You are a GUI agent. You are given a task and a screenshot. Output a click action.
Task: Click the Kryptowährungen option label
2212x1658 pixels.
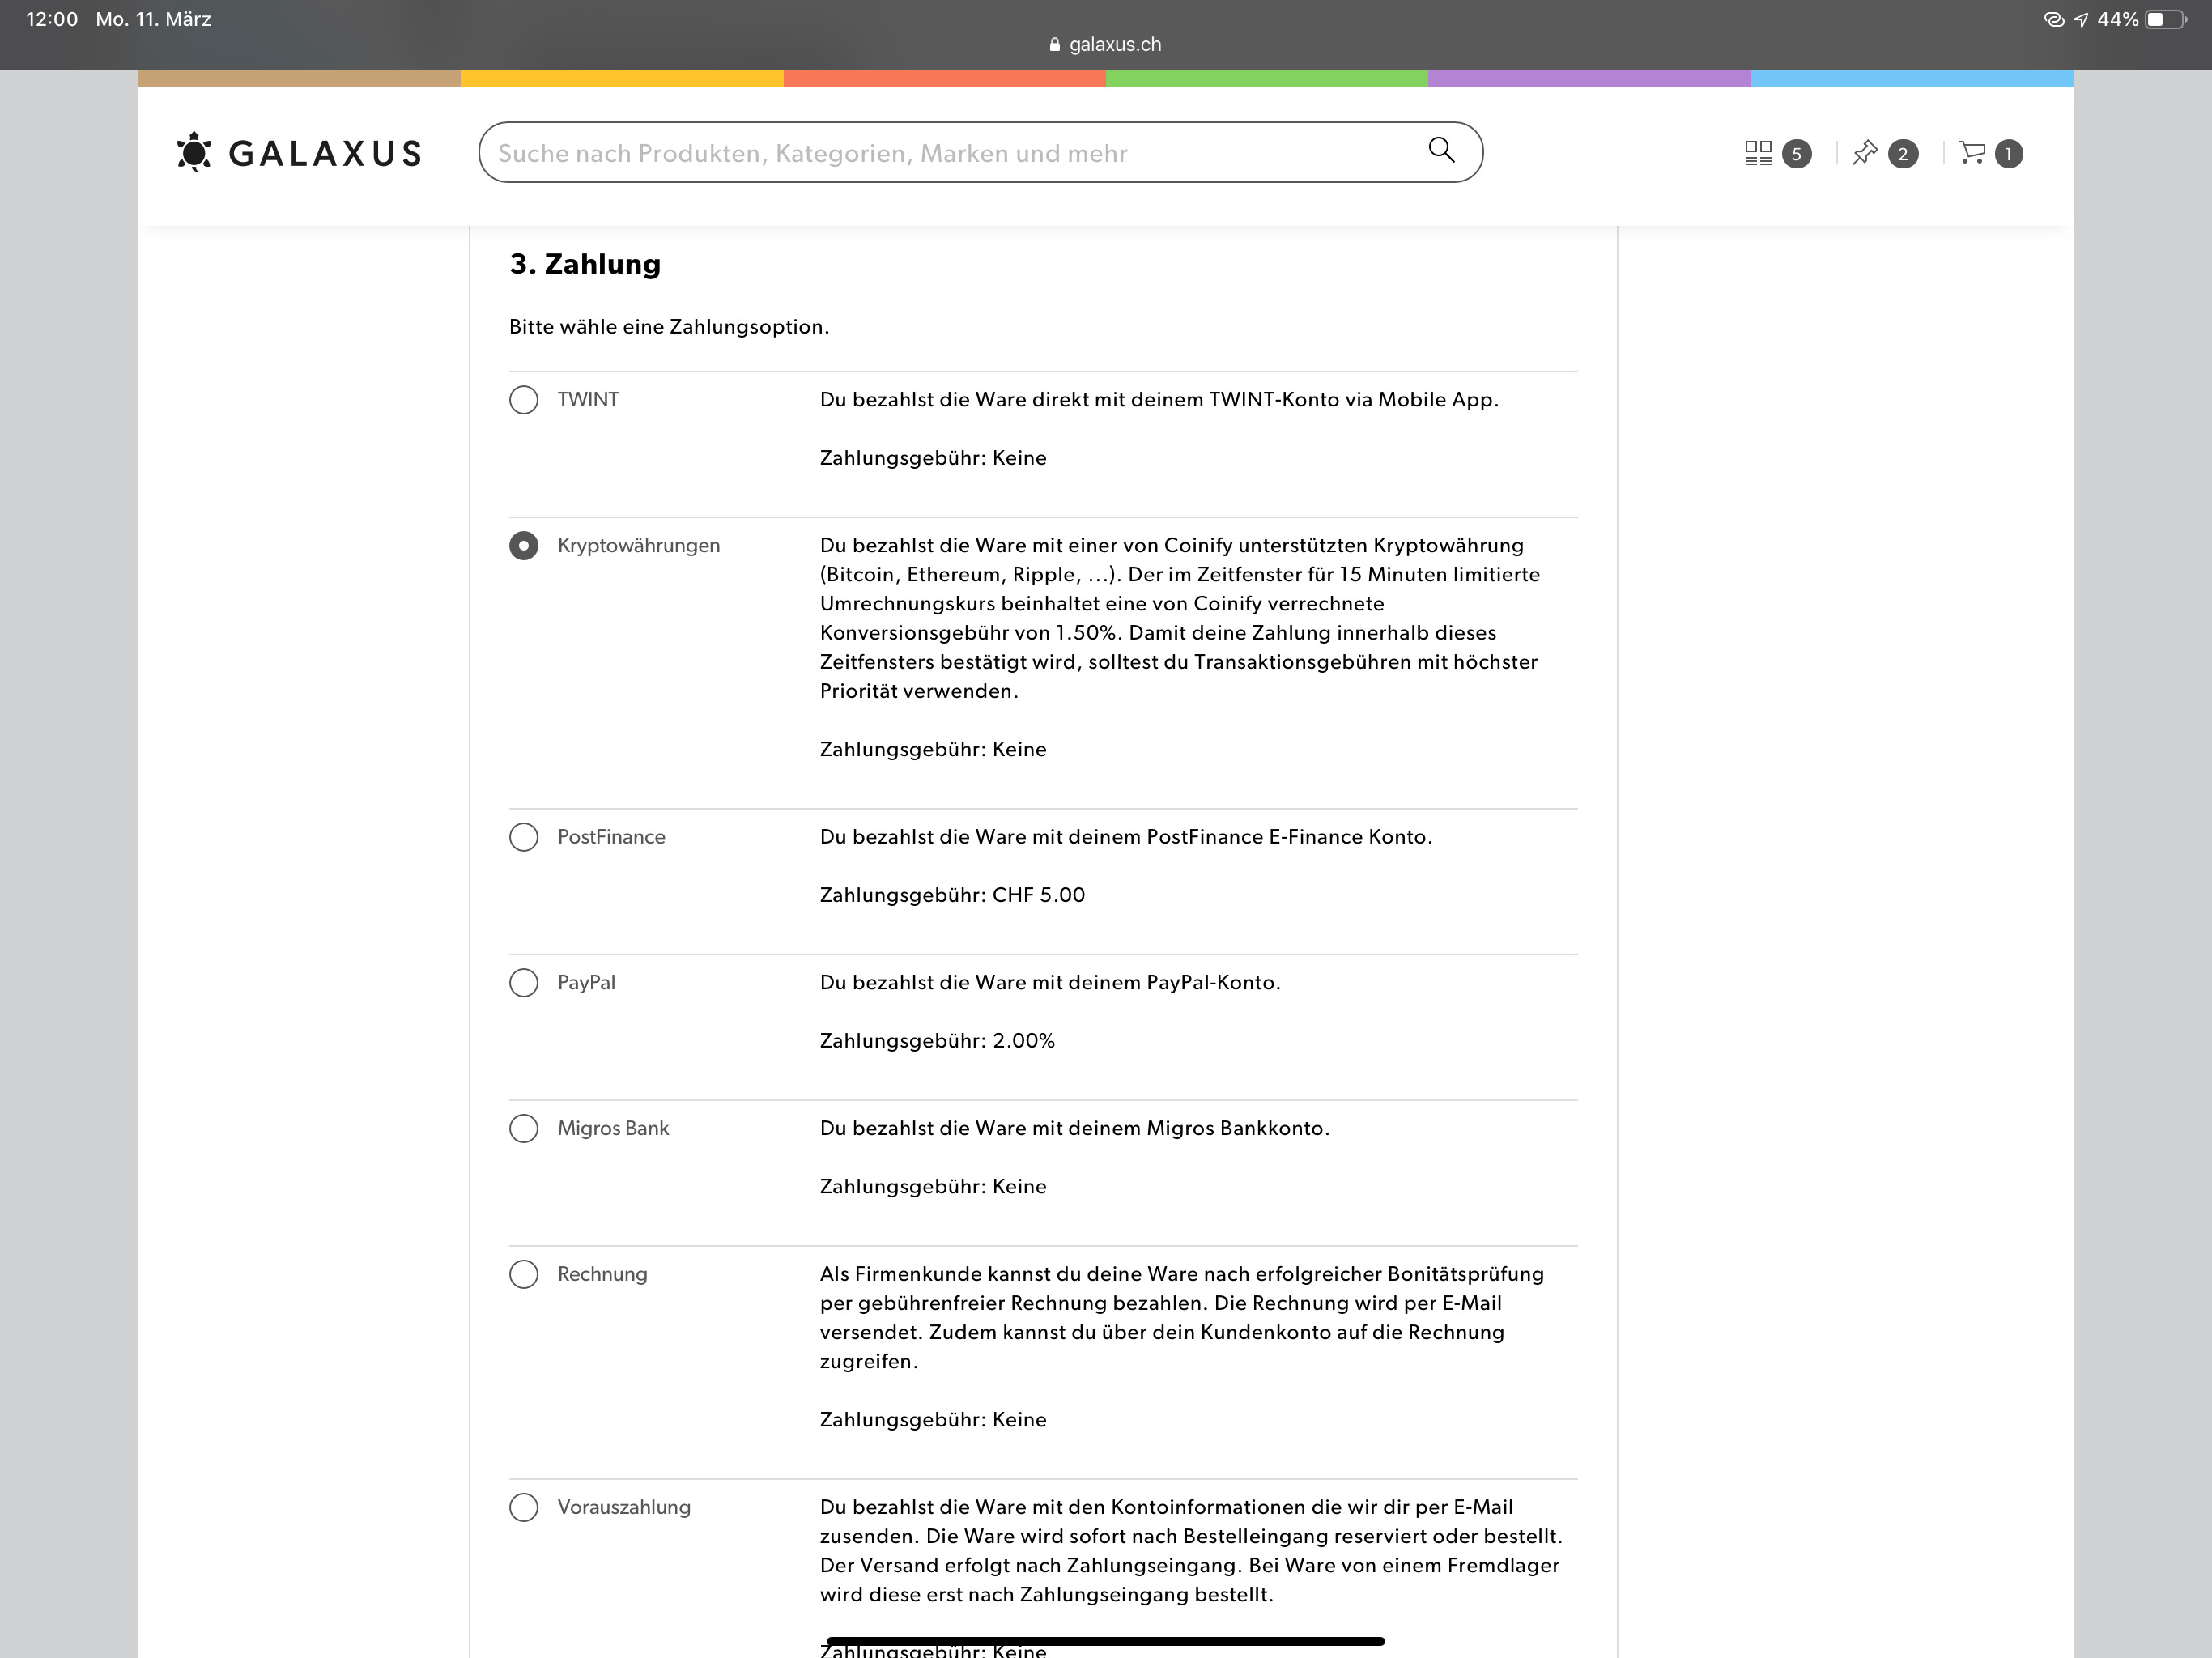click(x=639, y=546)
